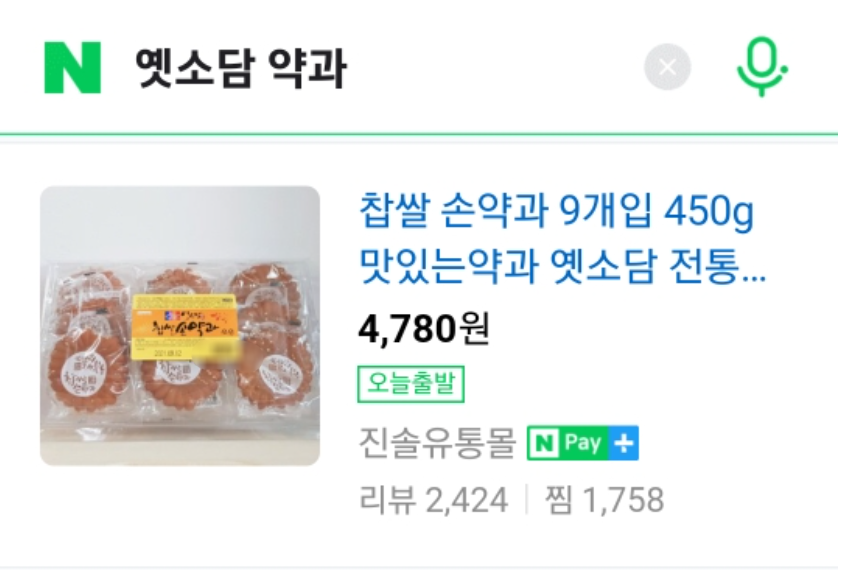Tap the blue plus on N Pay badge

(624, 443)
